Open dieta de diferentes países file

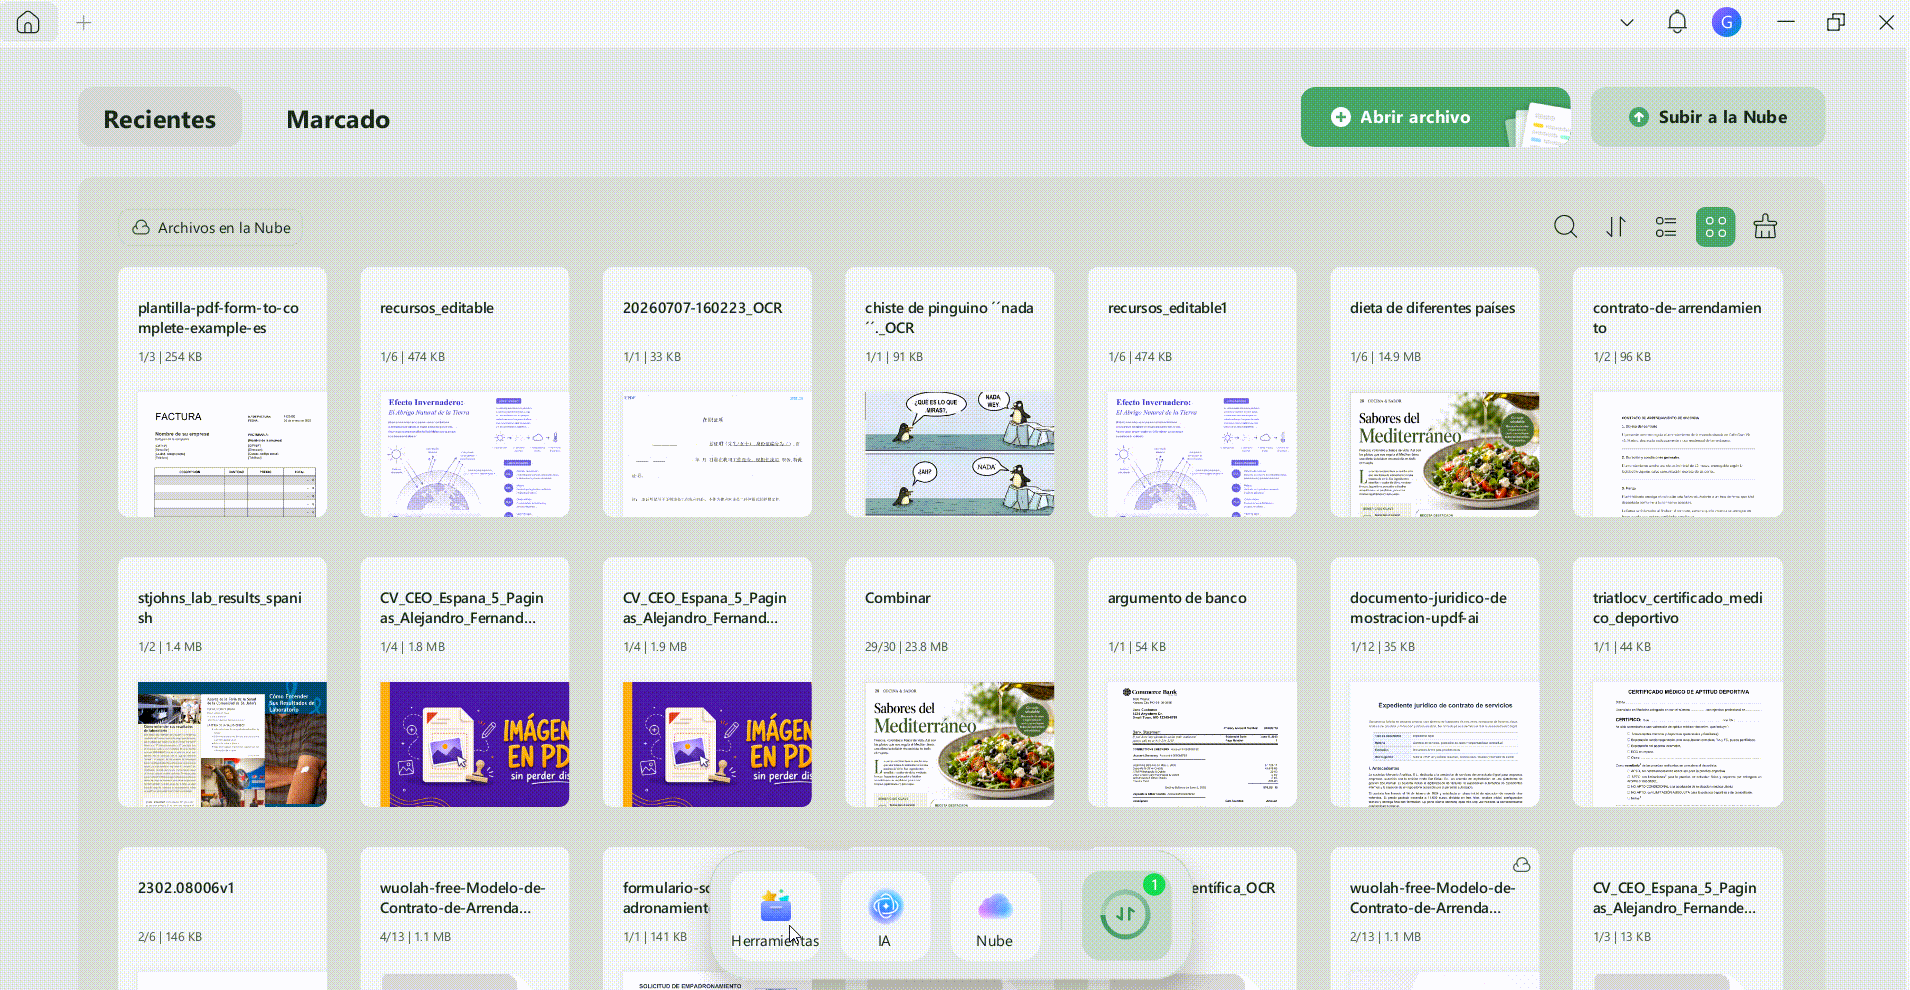[1435, 392]
